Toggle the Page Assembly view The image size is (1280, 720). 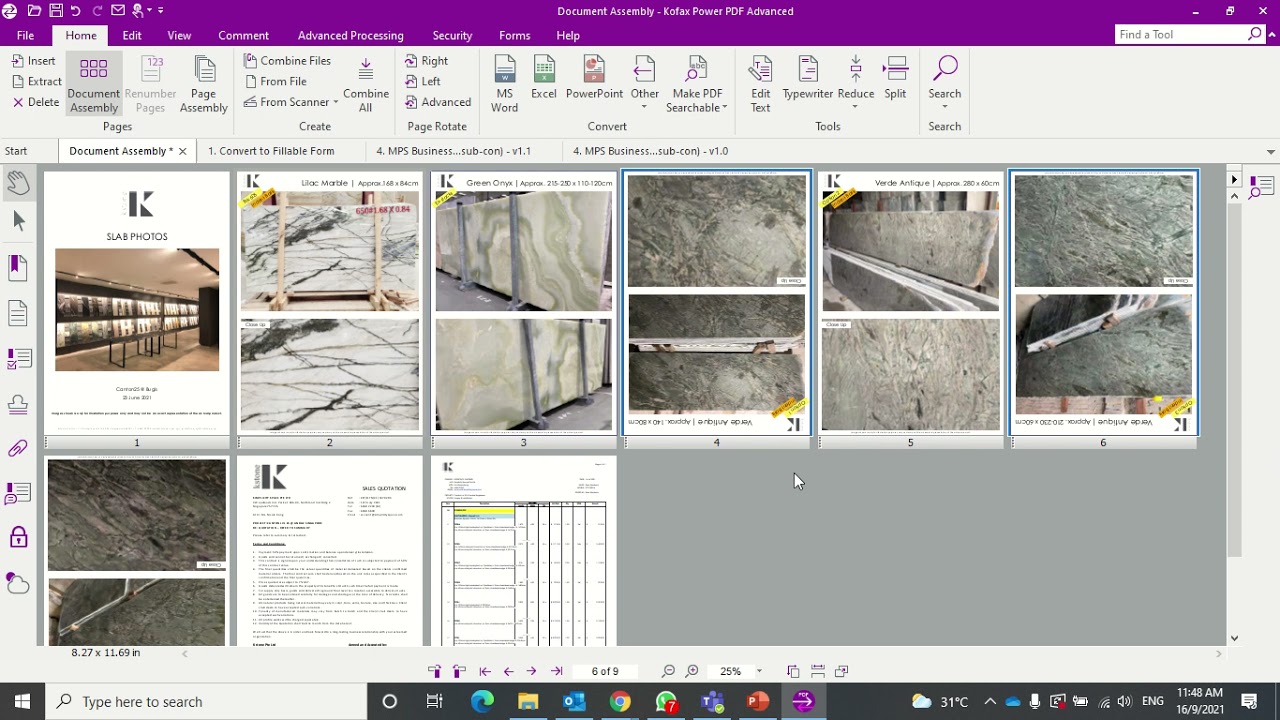point(203,84)
